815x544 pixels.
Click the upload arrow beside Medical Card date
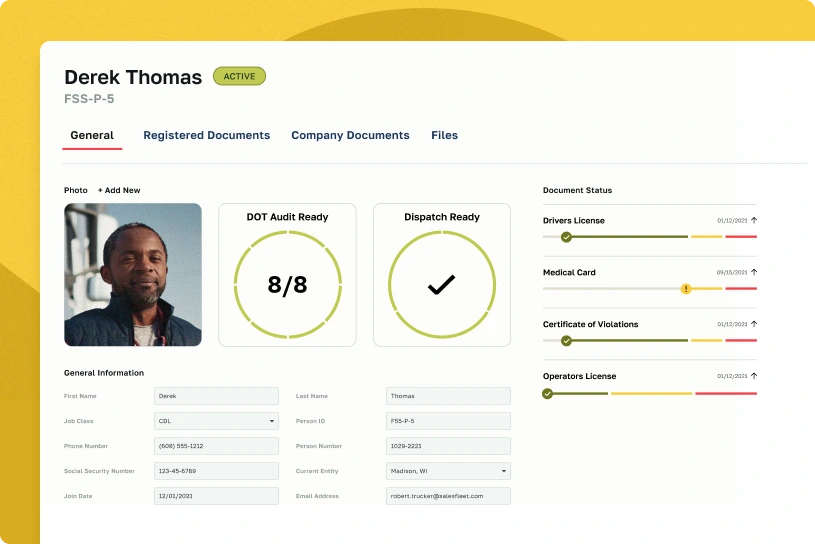coord(754,272)
